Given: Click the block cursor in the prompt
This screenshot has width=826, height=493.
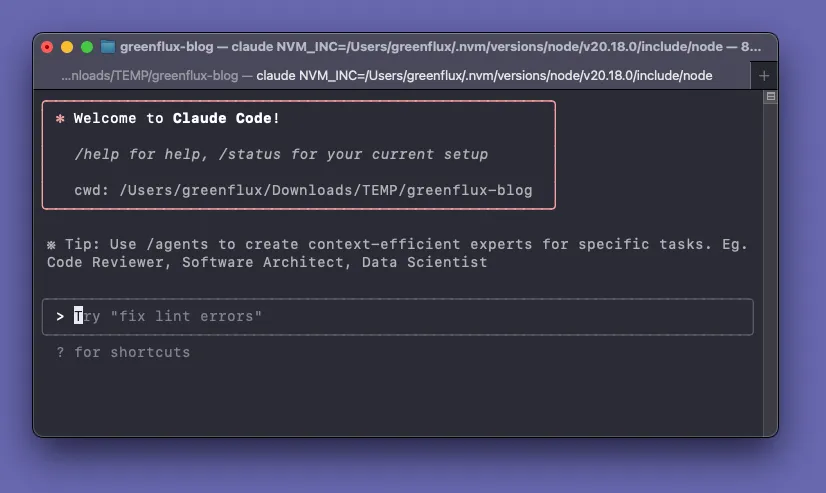Looking at the screenshot, I should tap(79, 316).
